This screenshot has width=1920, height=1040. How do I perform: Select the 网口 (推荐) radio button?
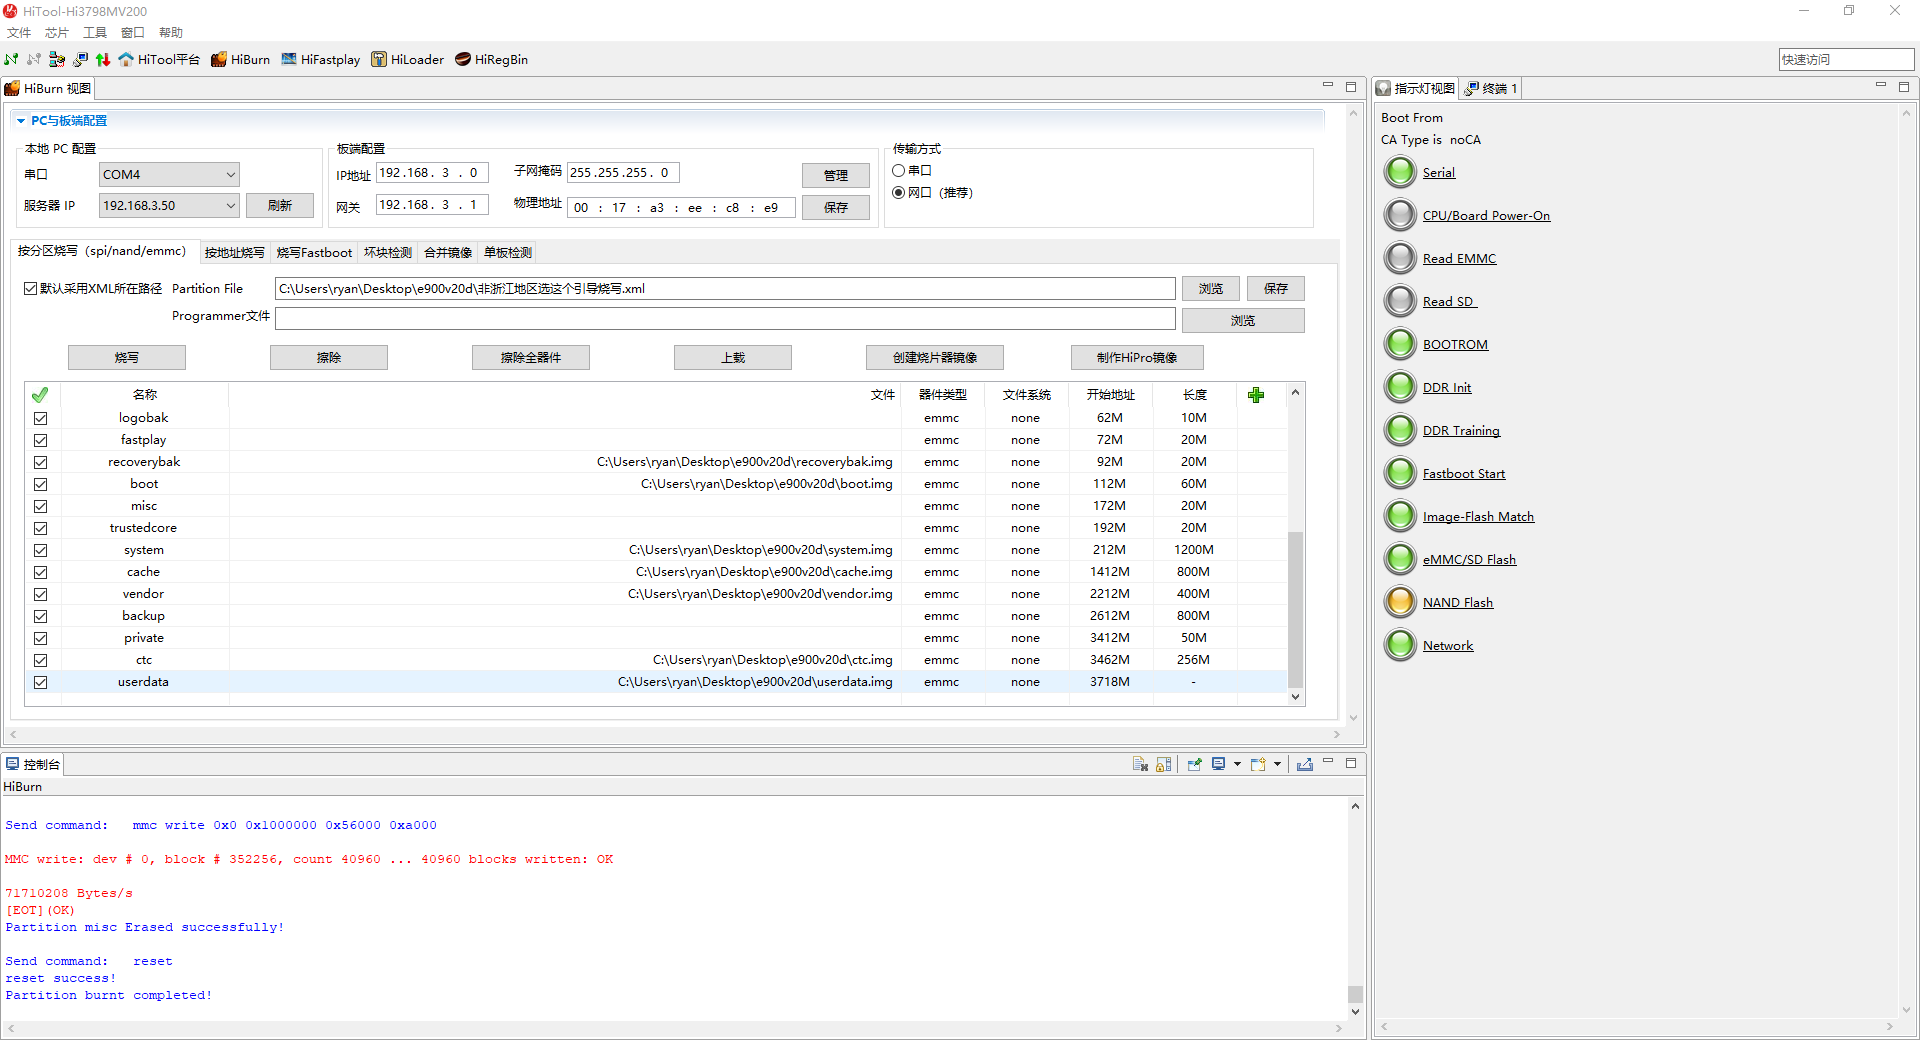pyautogui.click(x=899, y=193)
